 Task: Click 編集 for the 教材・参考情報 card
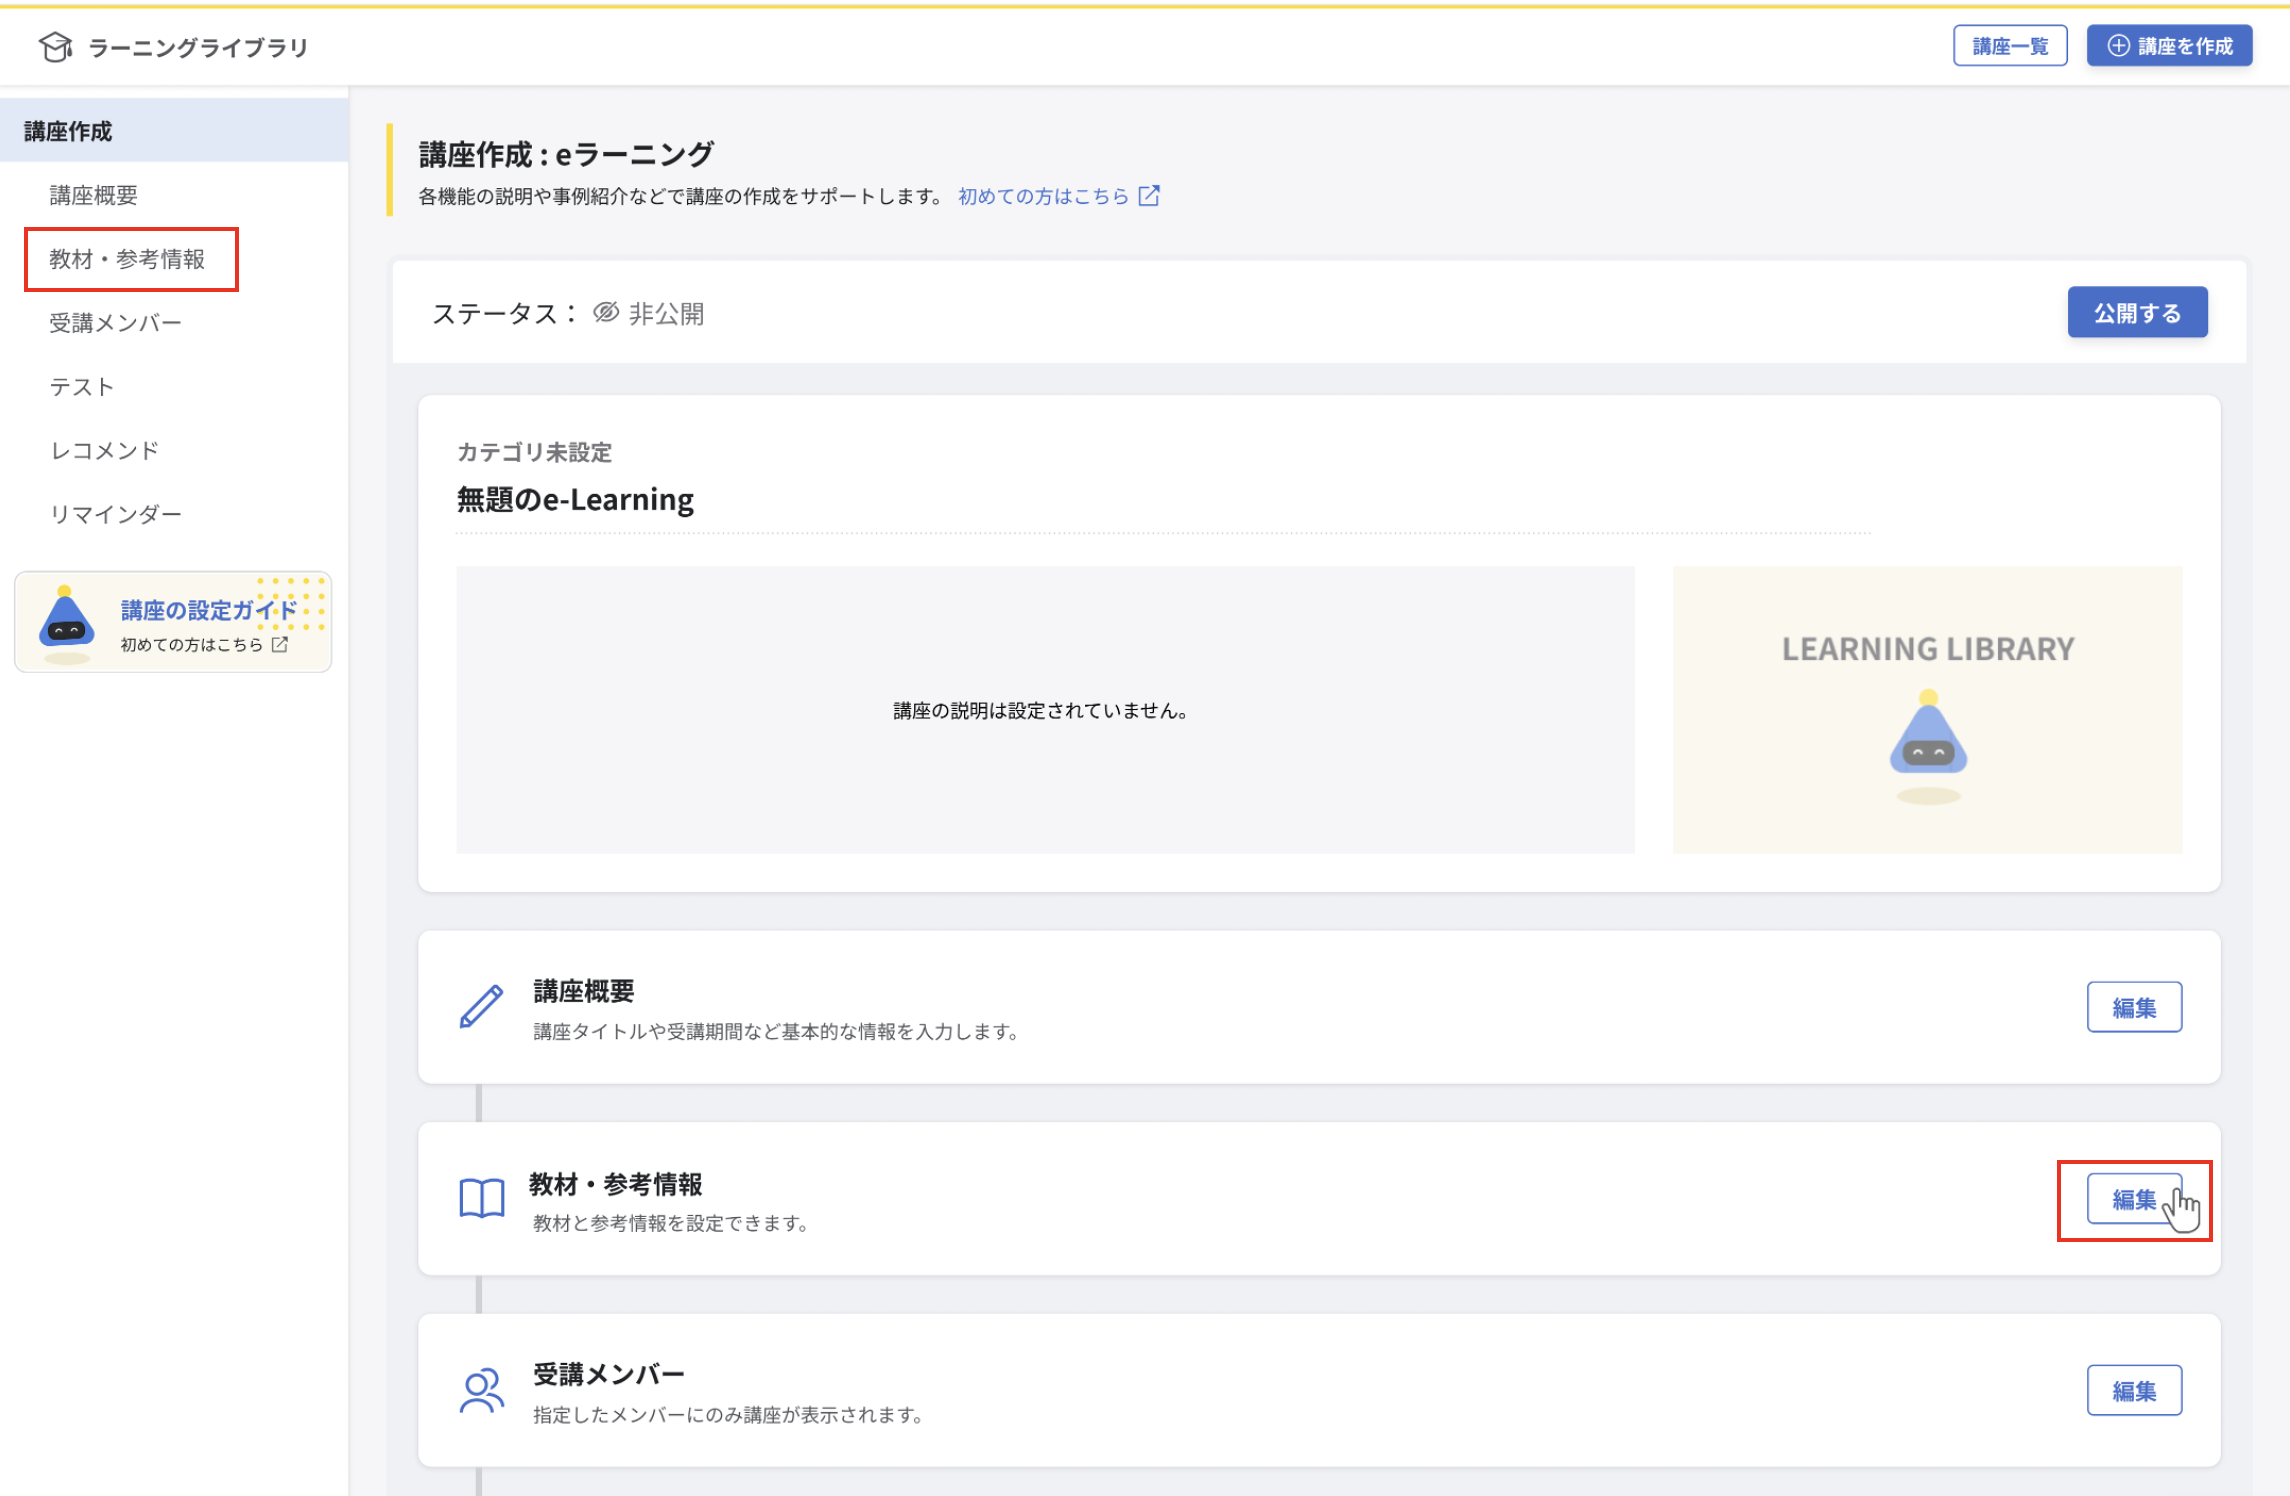tap(2134, 1199)
